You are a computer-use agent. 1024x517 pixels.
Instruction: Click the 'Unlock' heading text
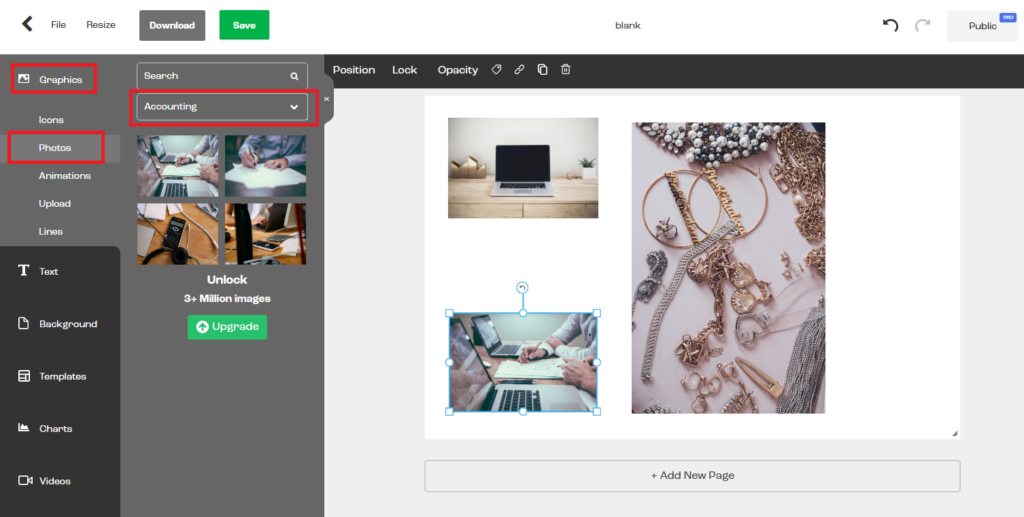227,279
